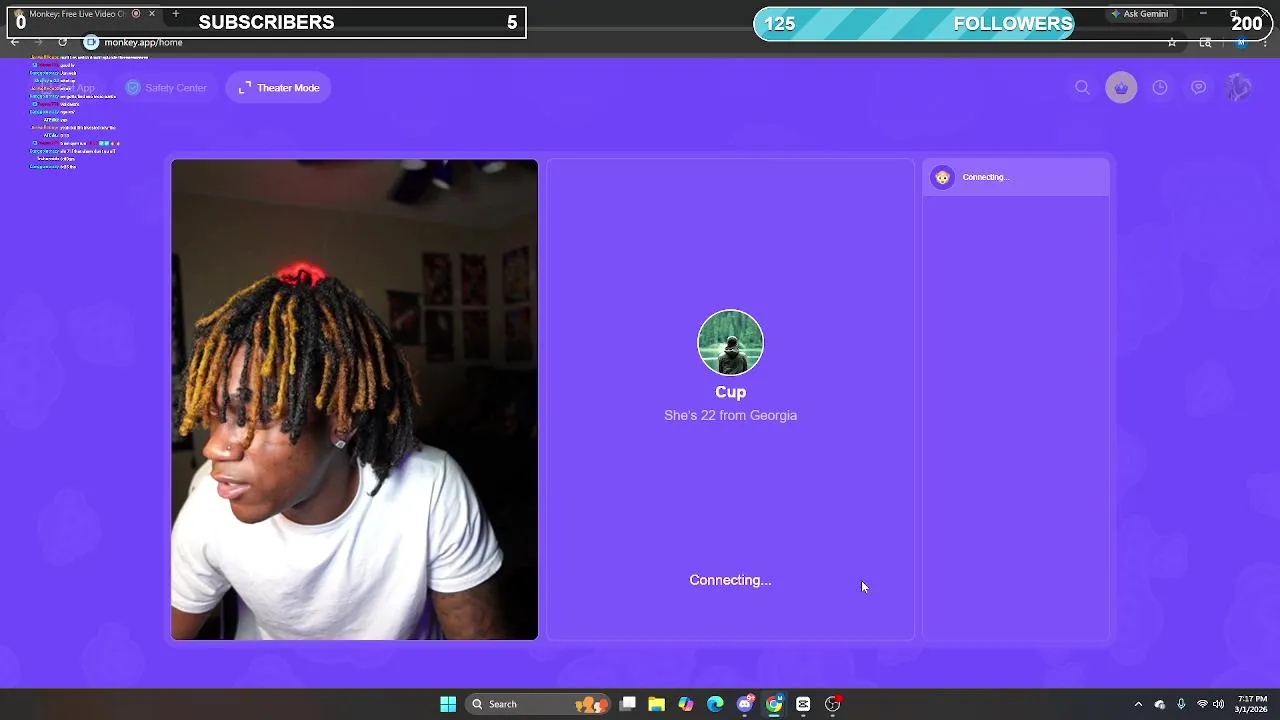
Task: Open Task View on the taskbar
Action: tap(628, 704)
